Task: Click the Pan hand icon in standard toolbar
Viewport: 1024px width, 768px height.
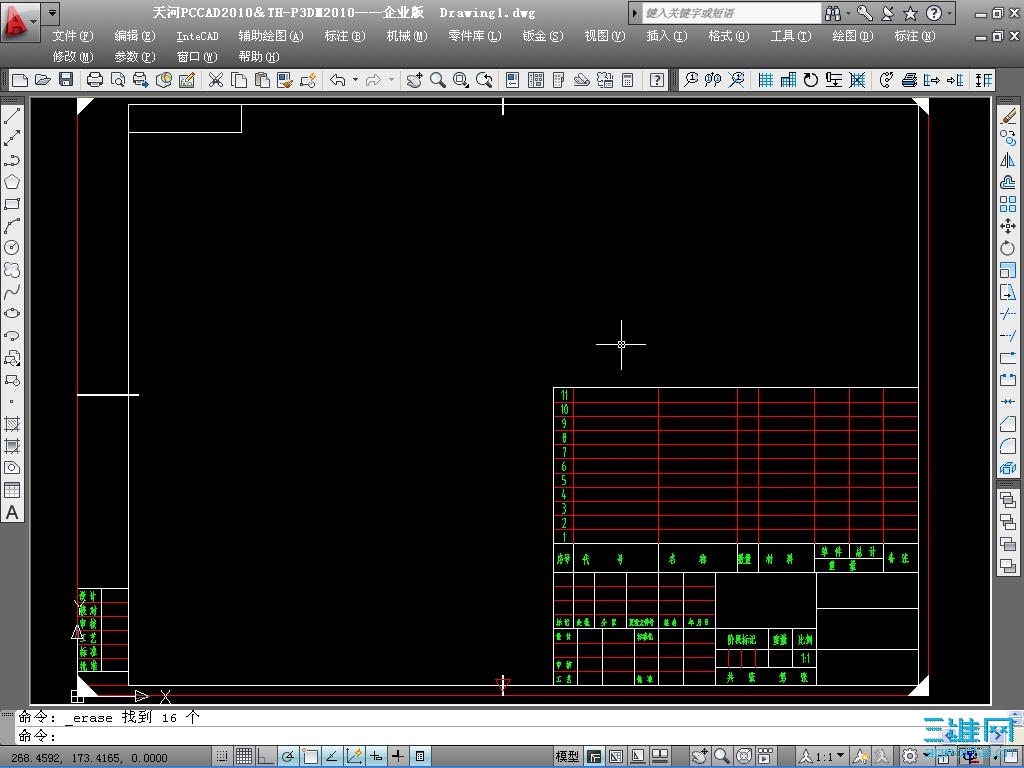Action: (x=414, y=80)
